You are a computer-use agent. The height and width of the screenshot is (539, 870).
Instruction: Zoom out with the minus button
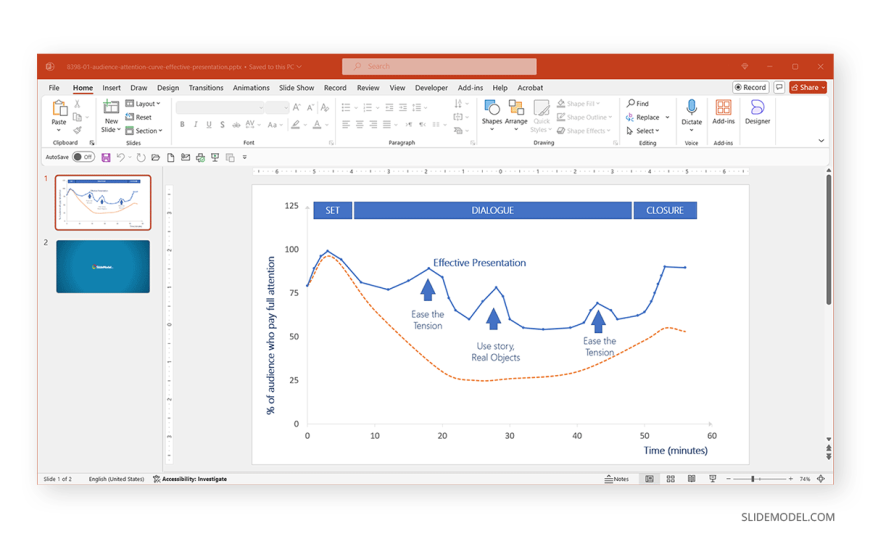729,478
